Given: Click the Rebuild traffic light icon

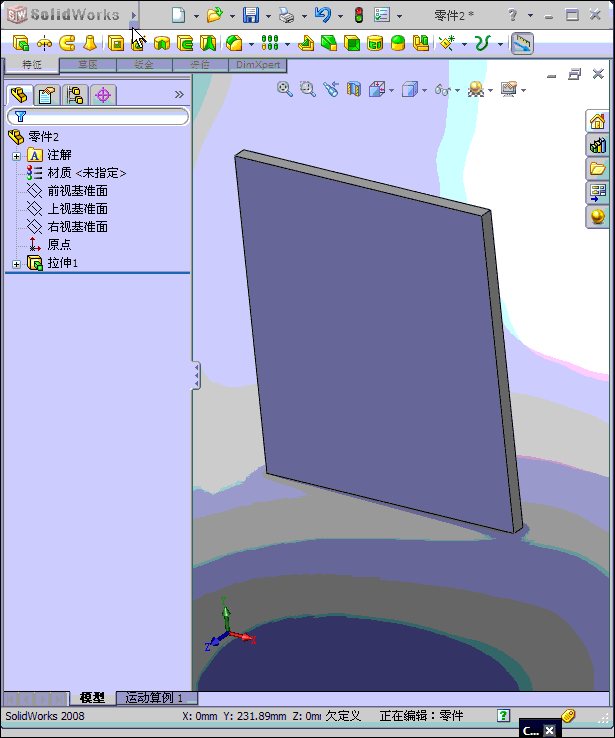Looking at the screenshot, I should (359, 15).
